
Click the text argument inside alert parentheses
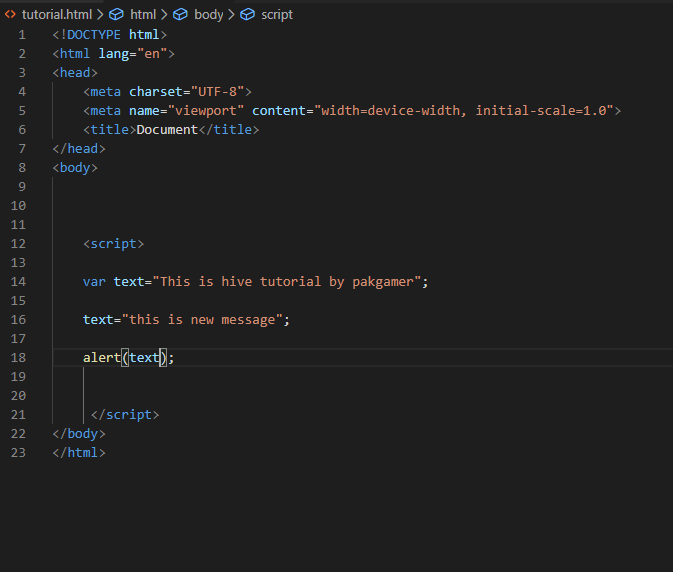pos(144,358)
